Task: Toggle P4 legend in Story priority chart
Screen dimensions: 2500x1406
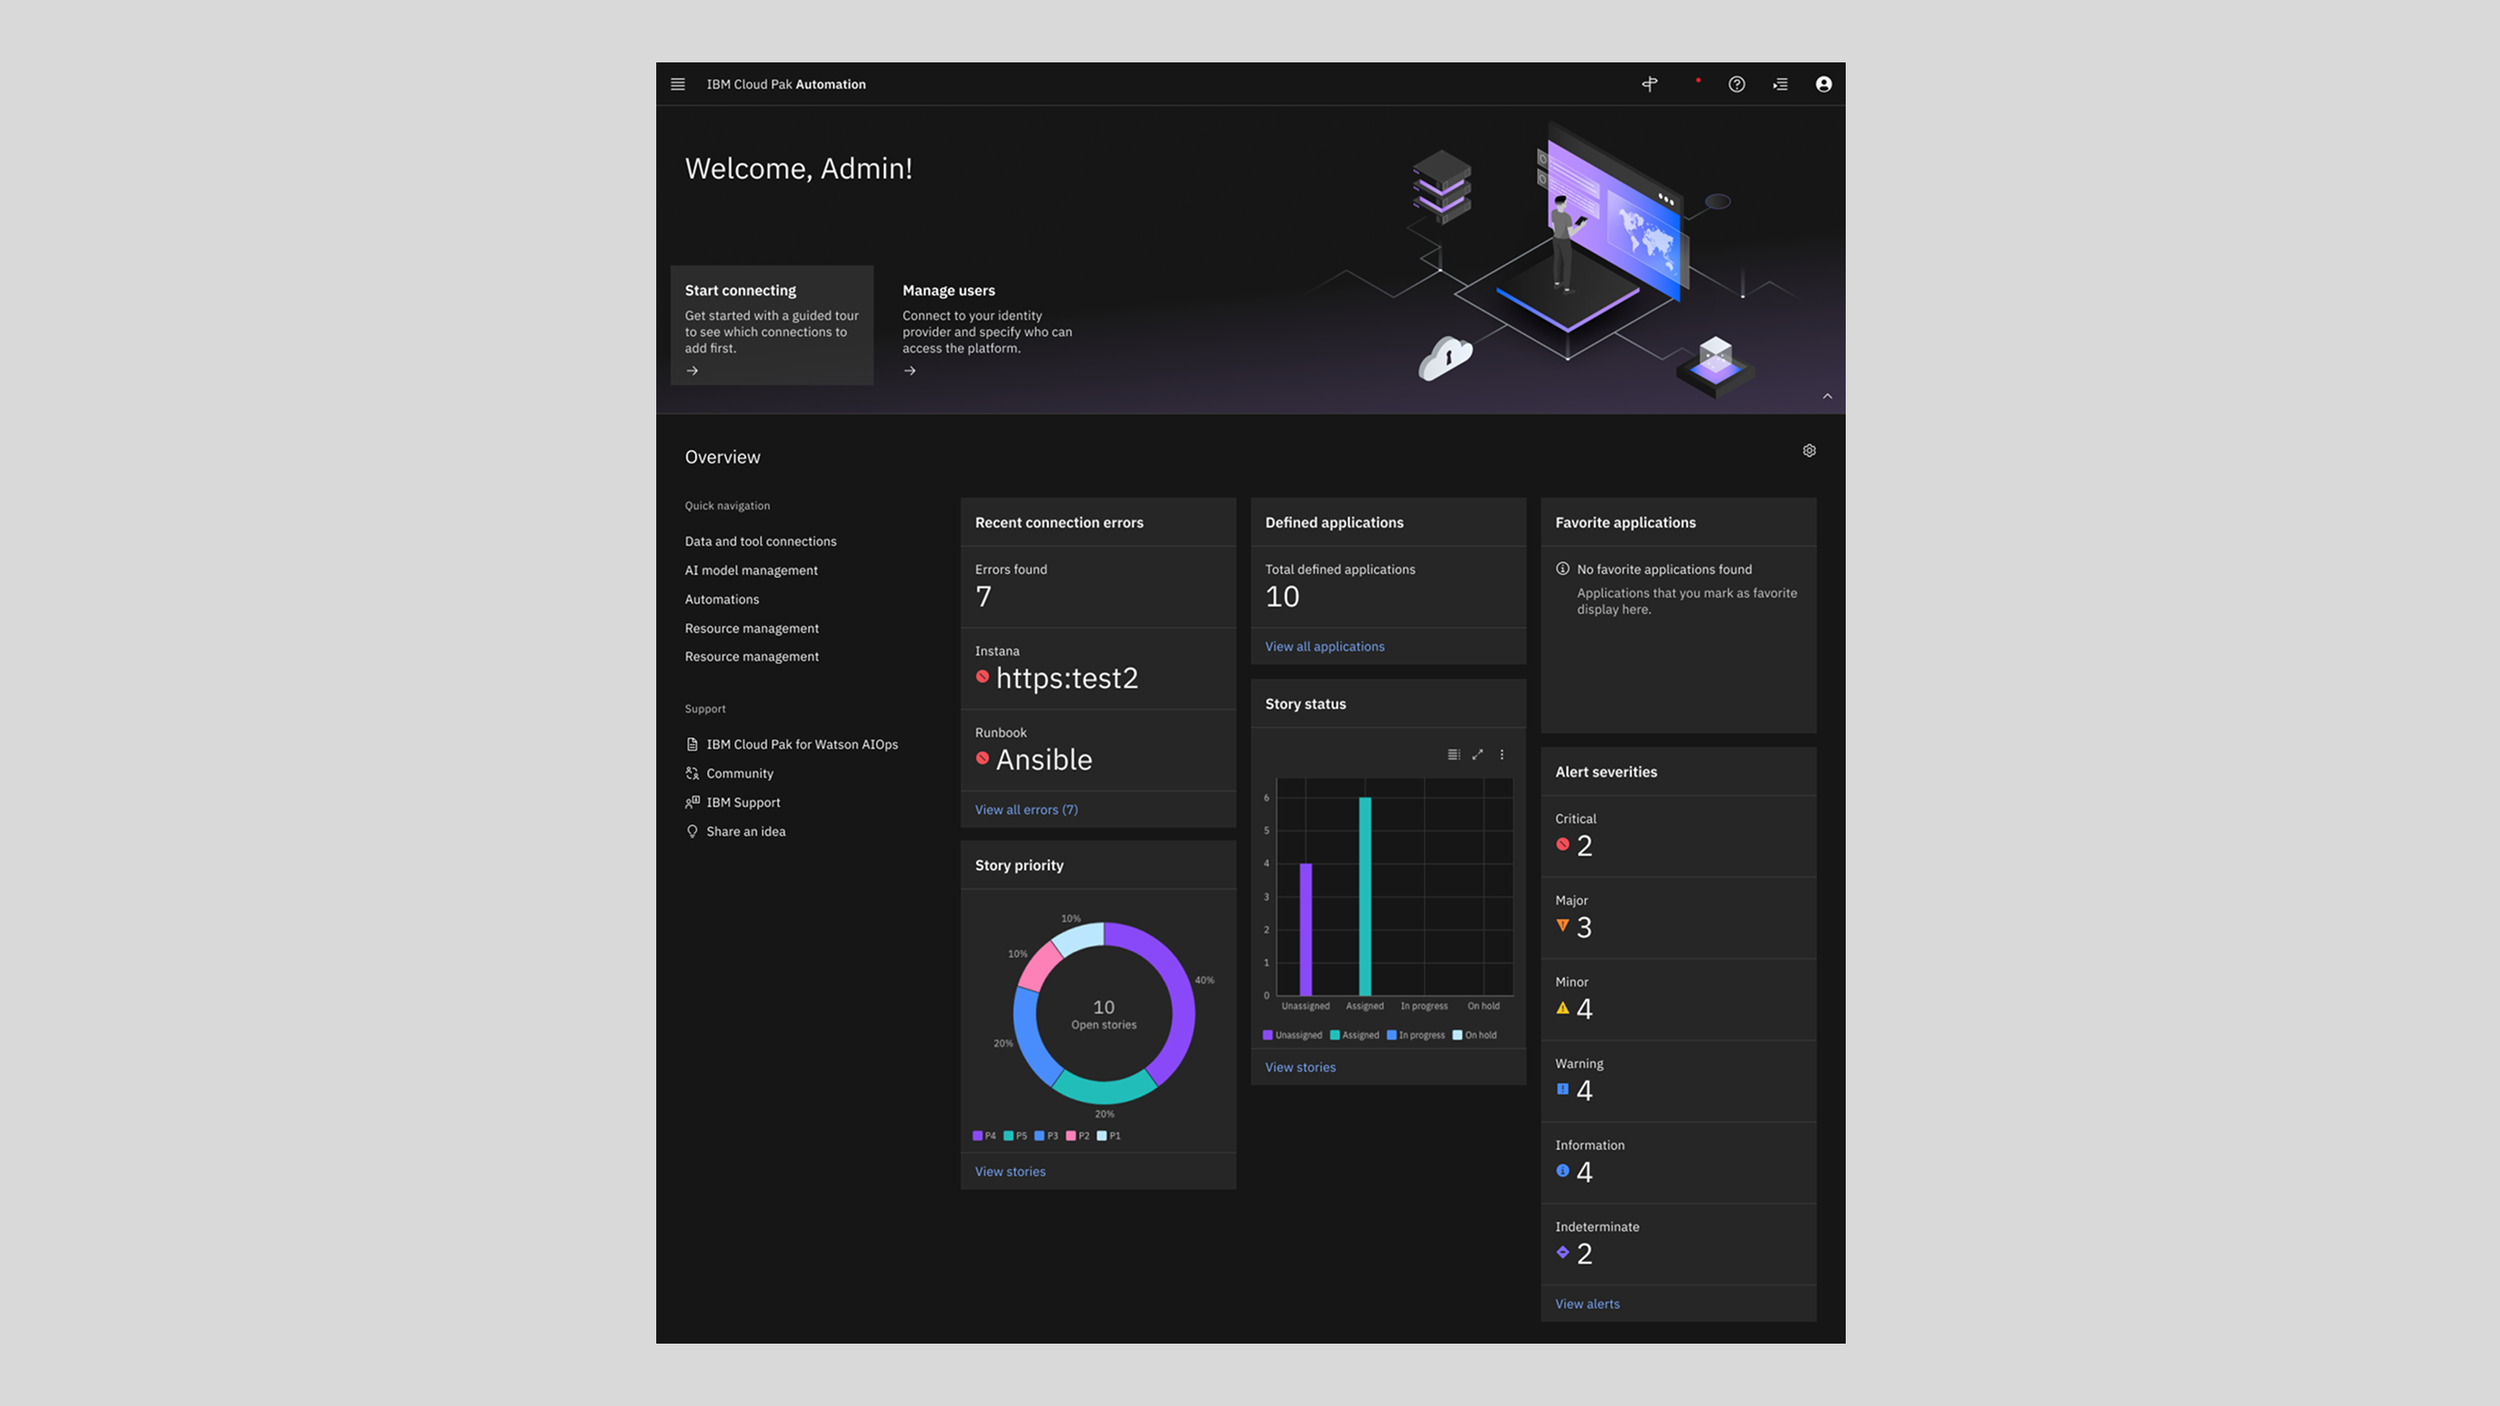Action: click(x=984, y=1136)
